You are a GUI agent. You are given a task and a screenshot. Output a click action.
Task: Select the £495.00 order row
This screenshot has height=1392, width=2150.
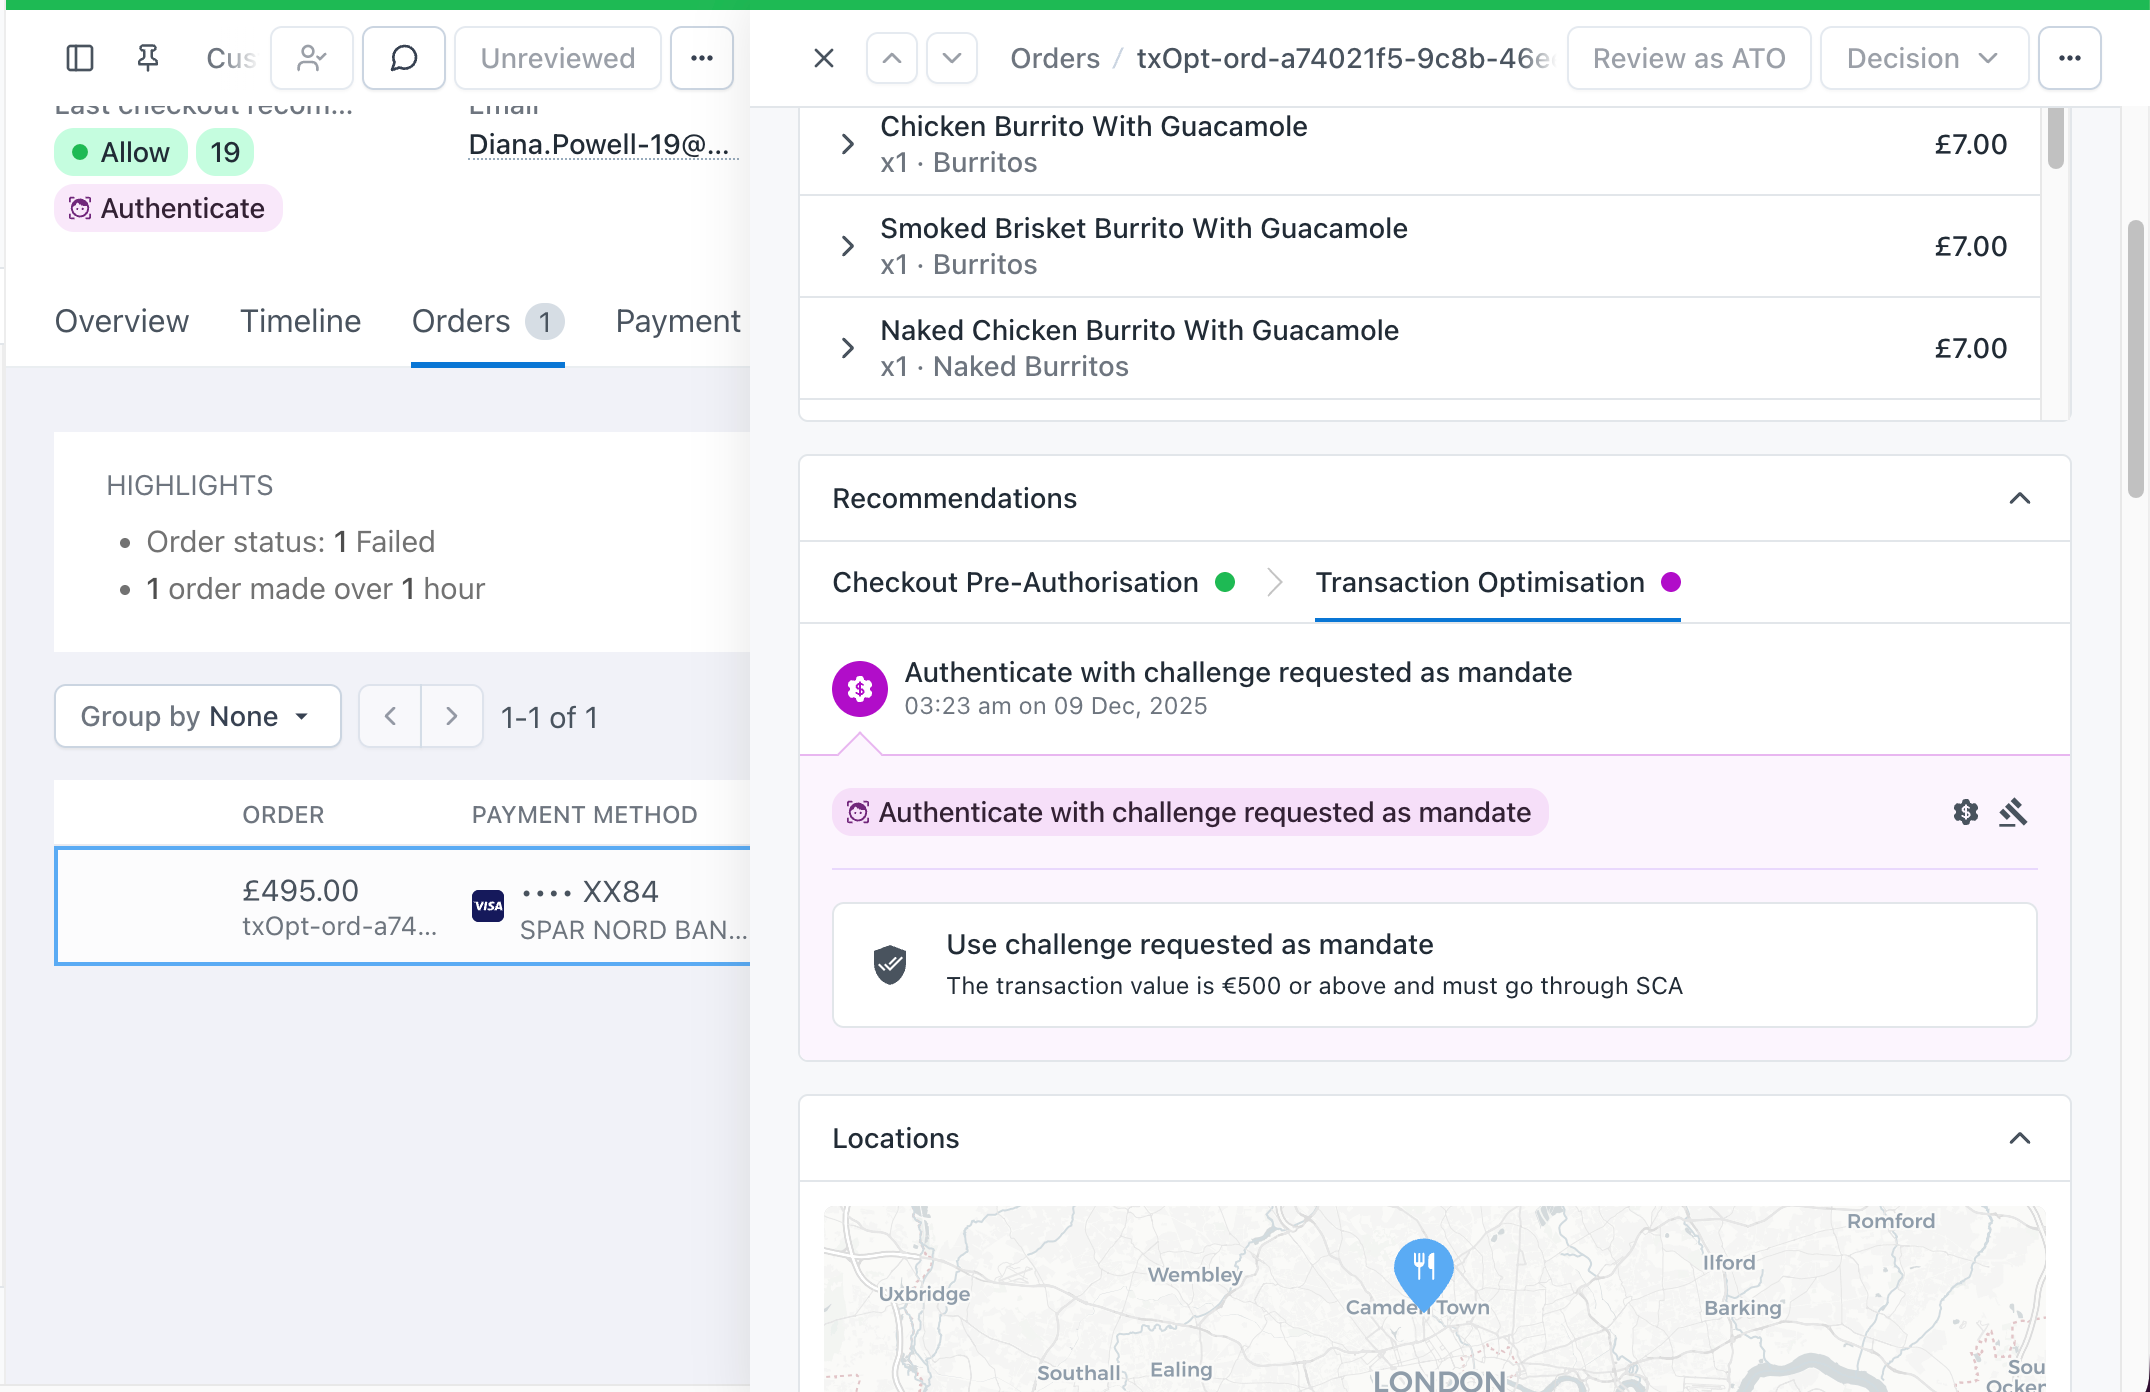(x=402, y=906)
